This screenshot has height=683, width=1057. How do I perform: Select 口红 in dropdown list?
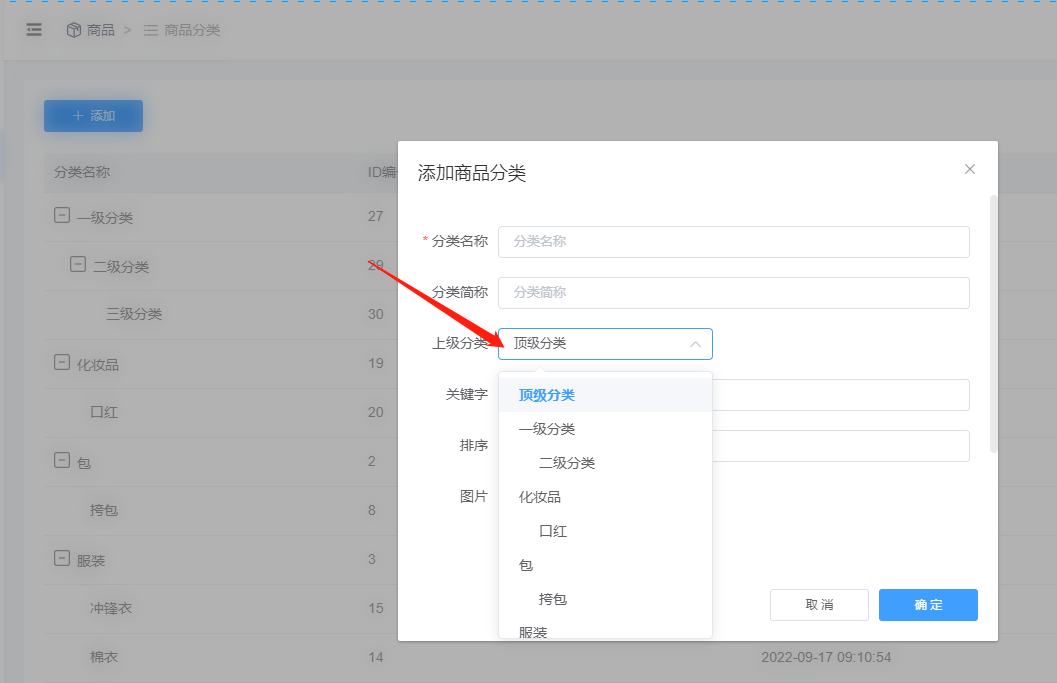coord(605,531)
